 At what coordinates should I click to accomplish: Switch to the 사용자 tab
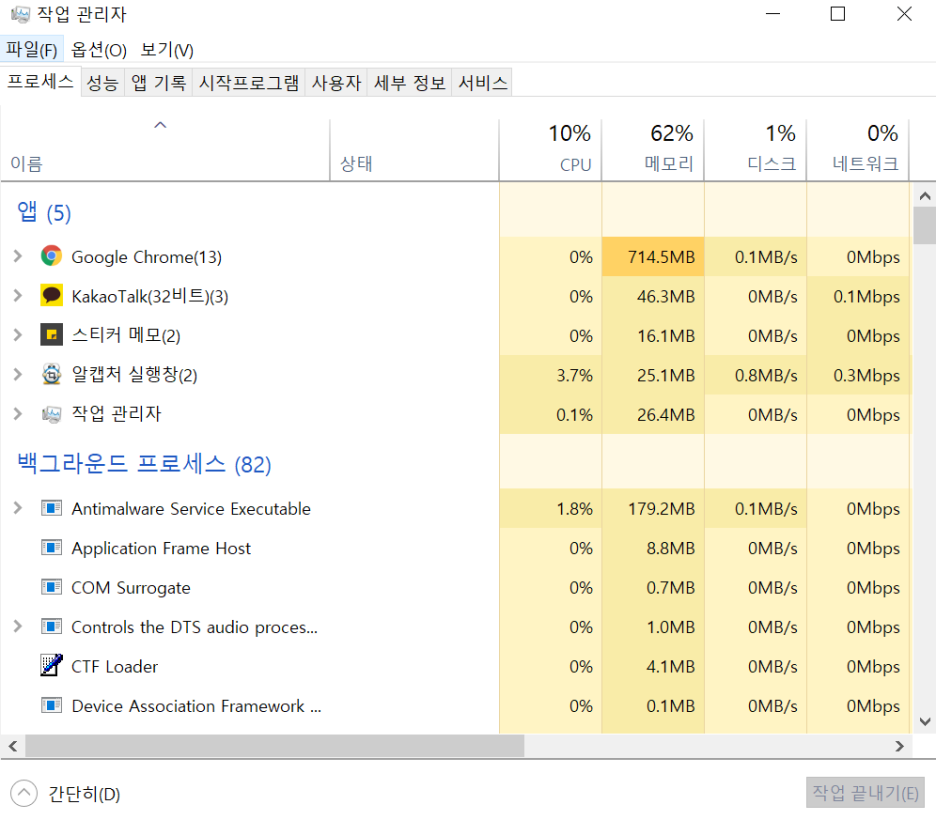coord(336,82)
